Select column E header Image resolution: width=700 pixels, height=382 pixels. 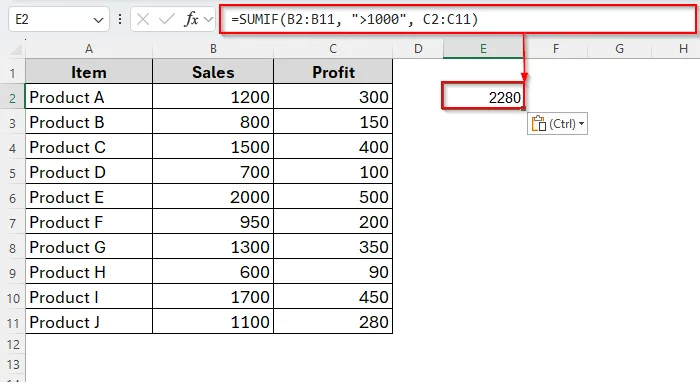click(483, 49)
